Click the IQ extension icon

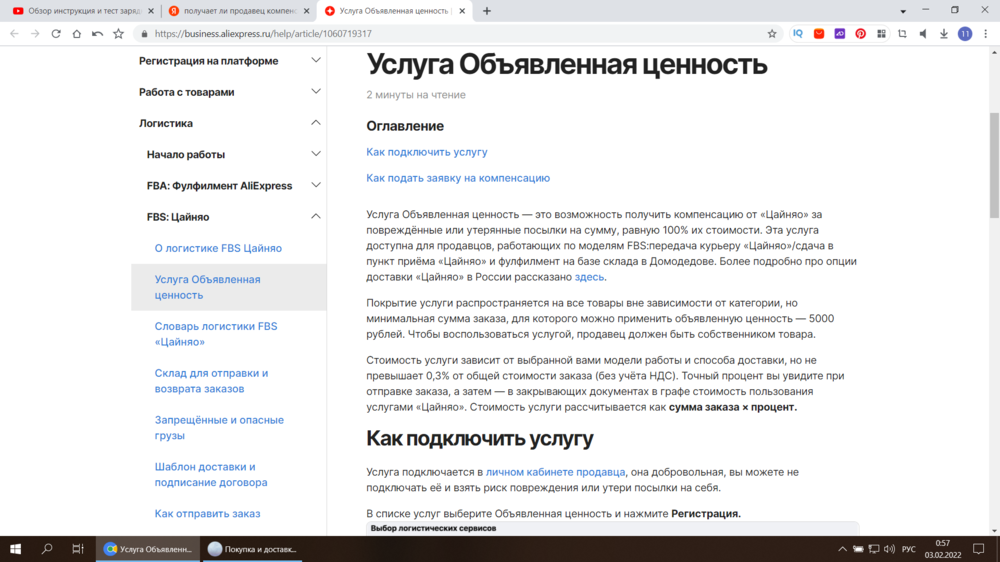[x=798, y=33]
